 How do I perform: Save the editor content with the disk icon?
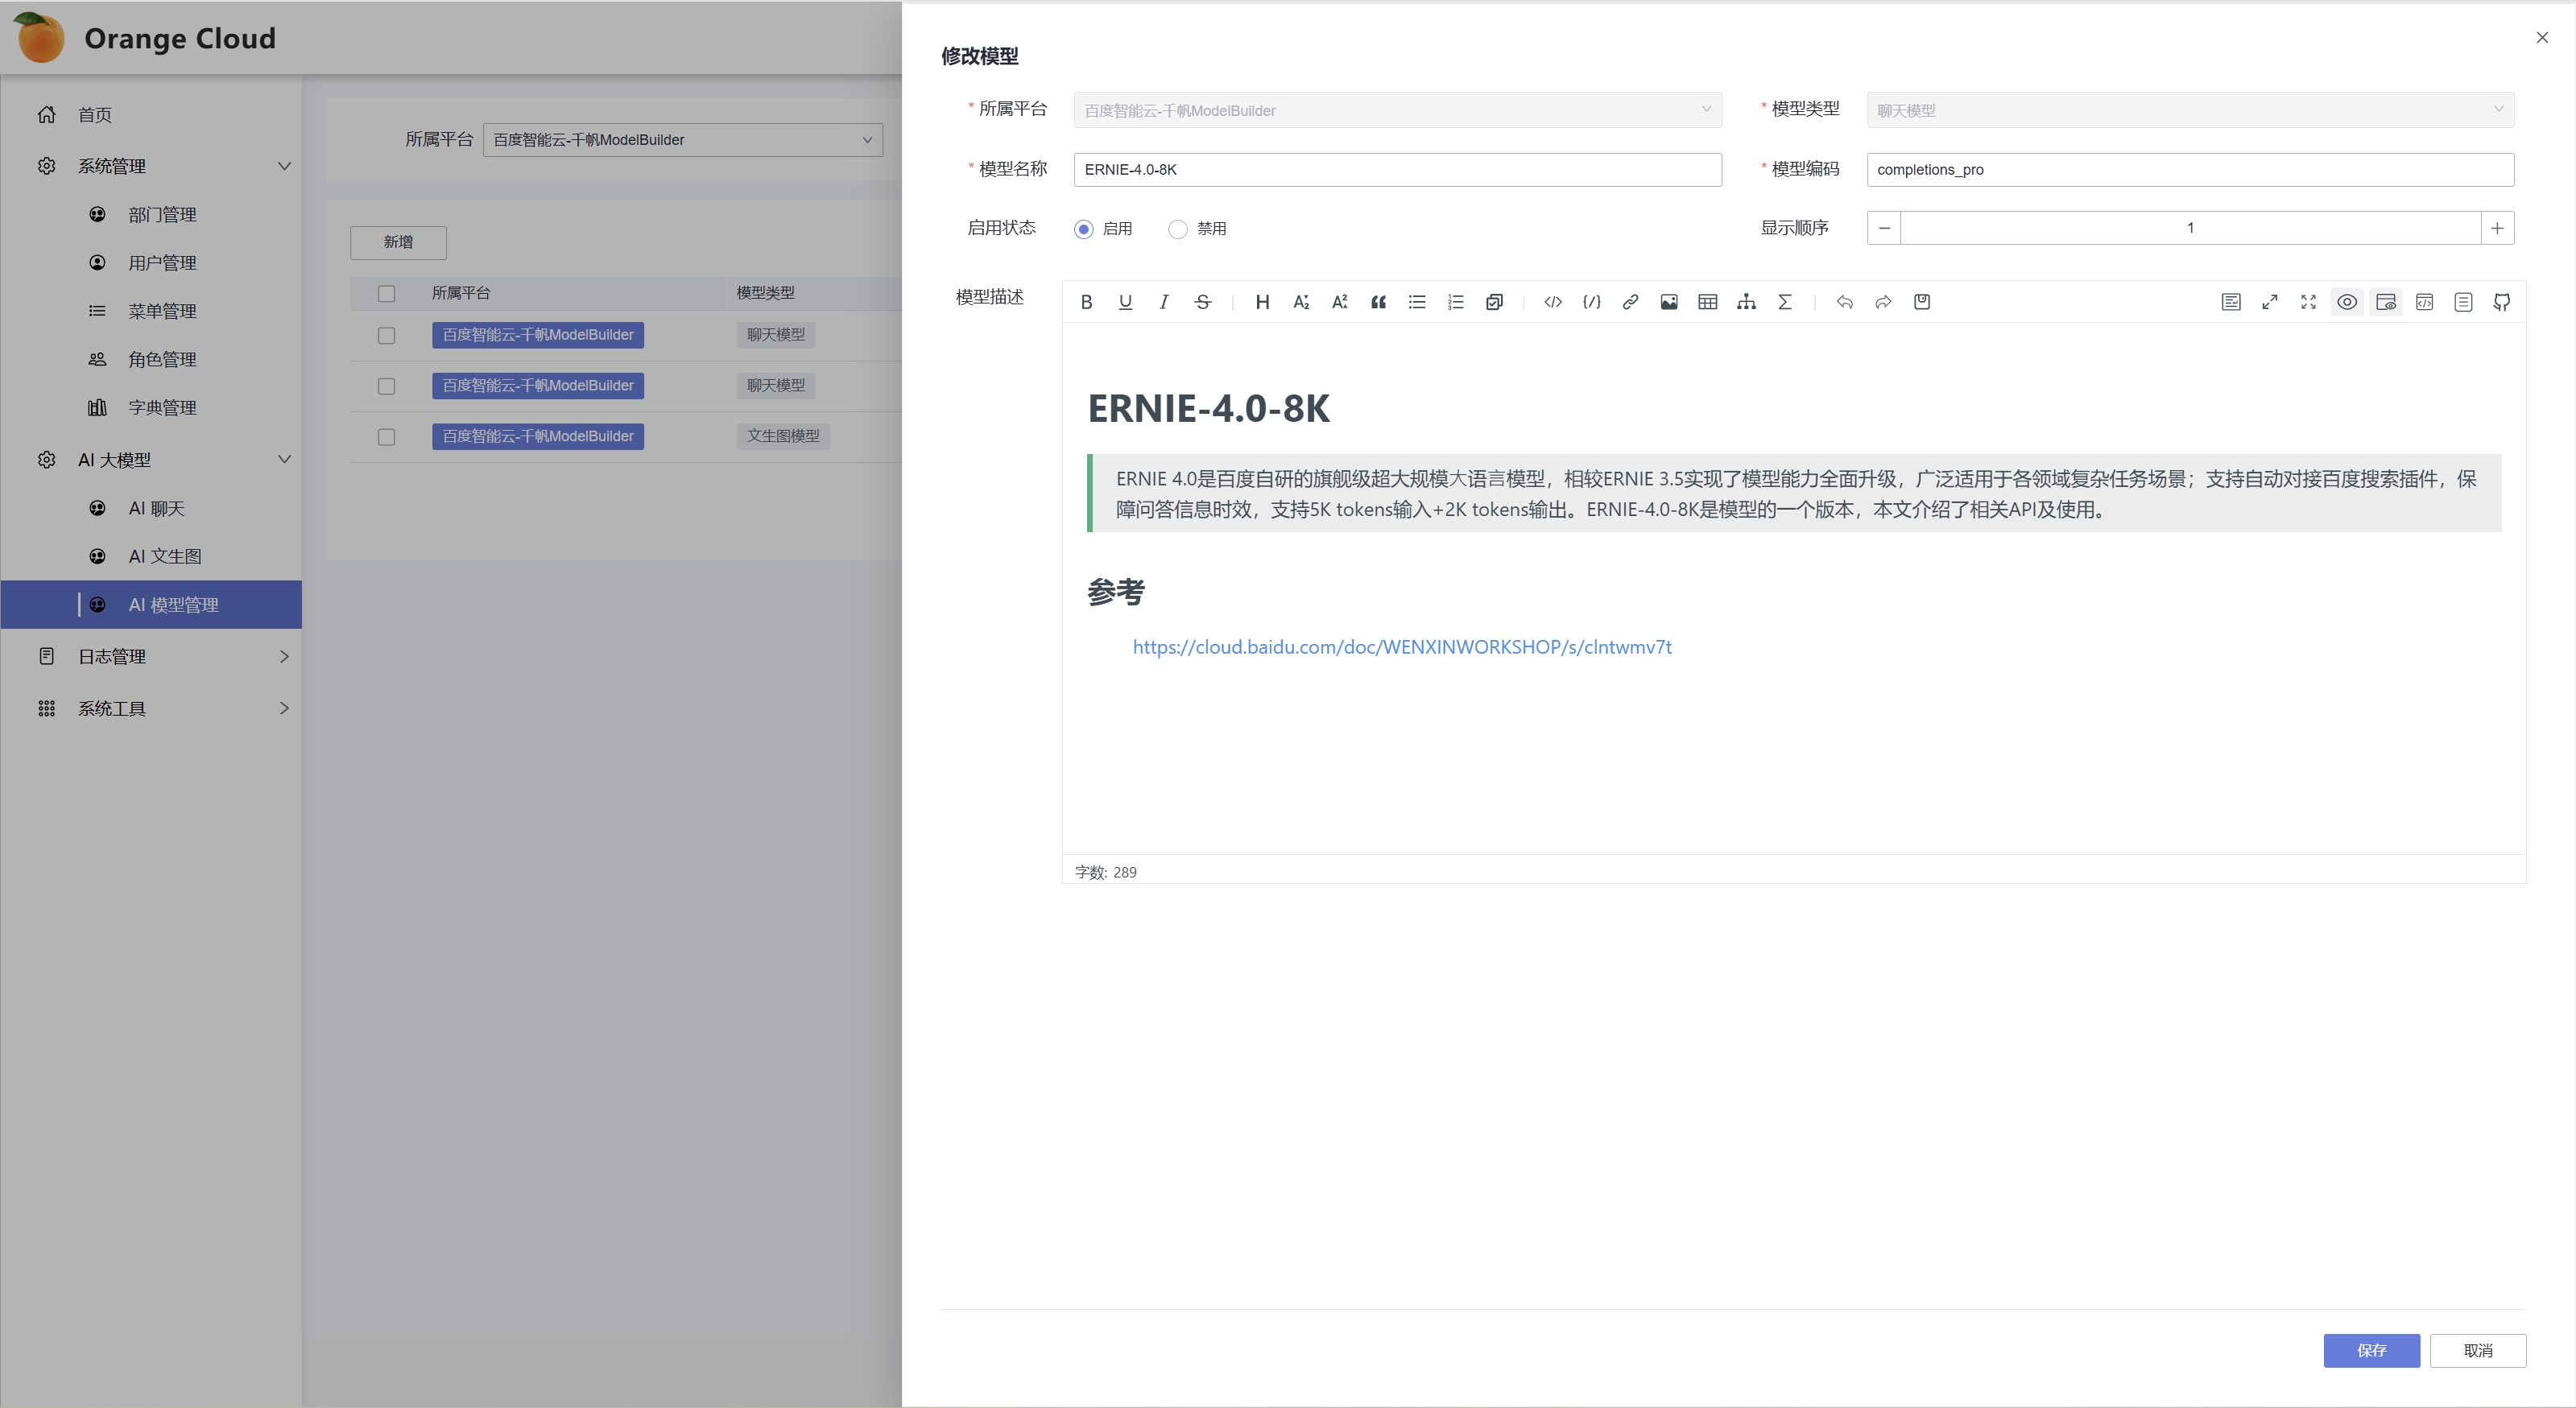click(1922, 302)
